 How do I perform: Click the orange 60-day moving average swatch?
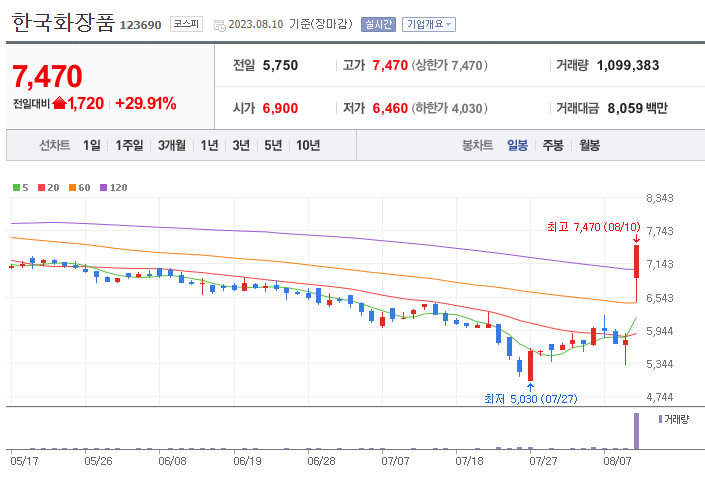click(72, 188)
